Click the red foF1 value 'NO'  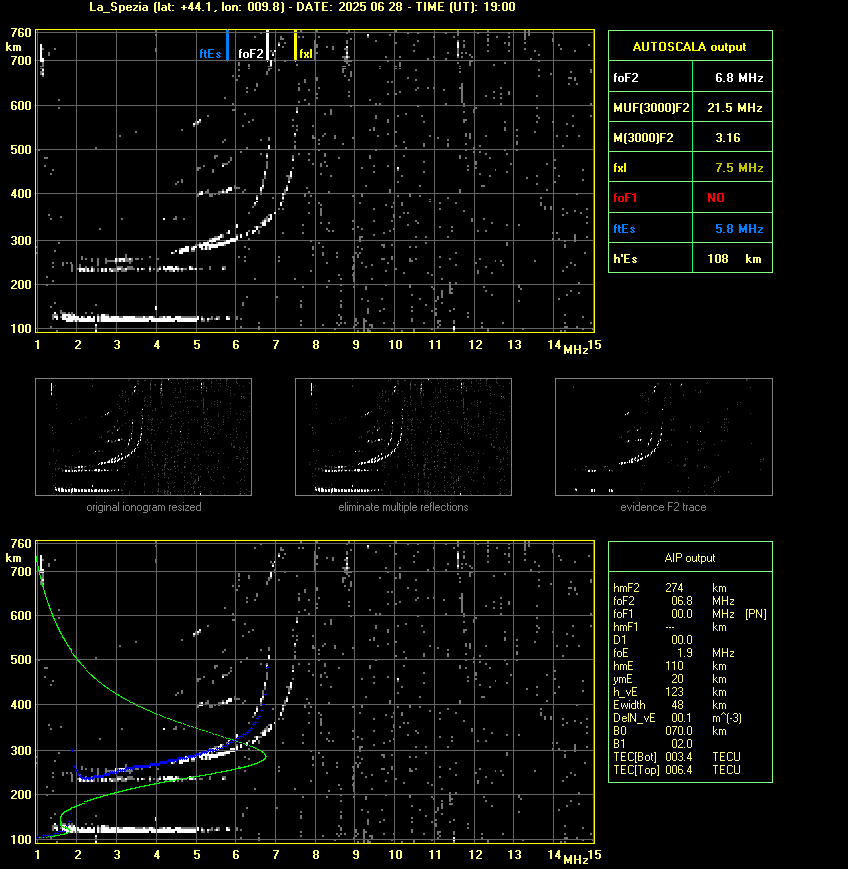(x=716, y=198)
